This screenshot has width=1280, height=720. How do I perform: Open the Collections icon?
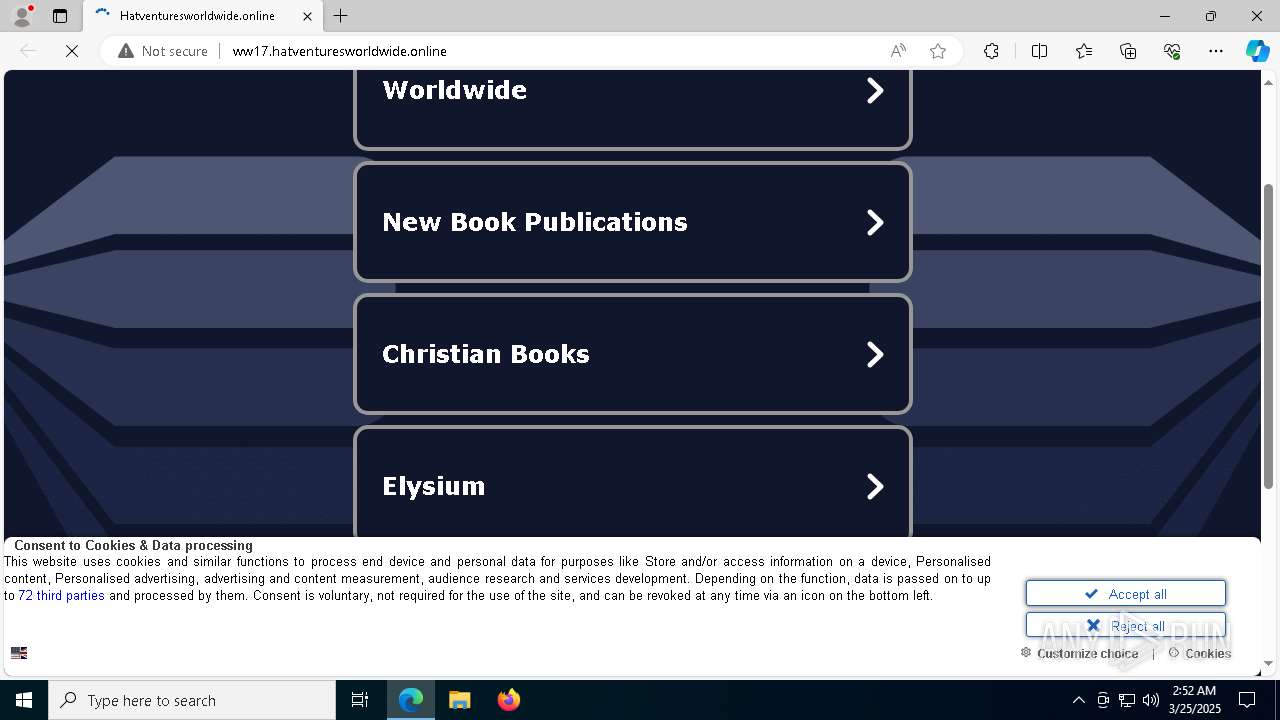(x=1128, y=51)
